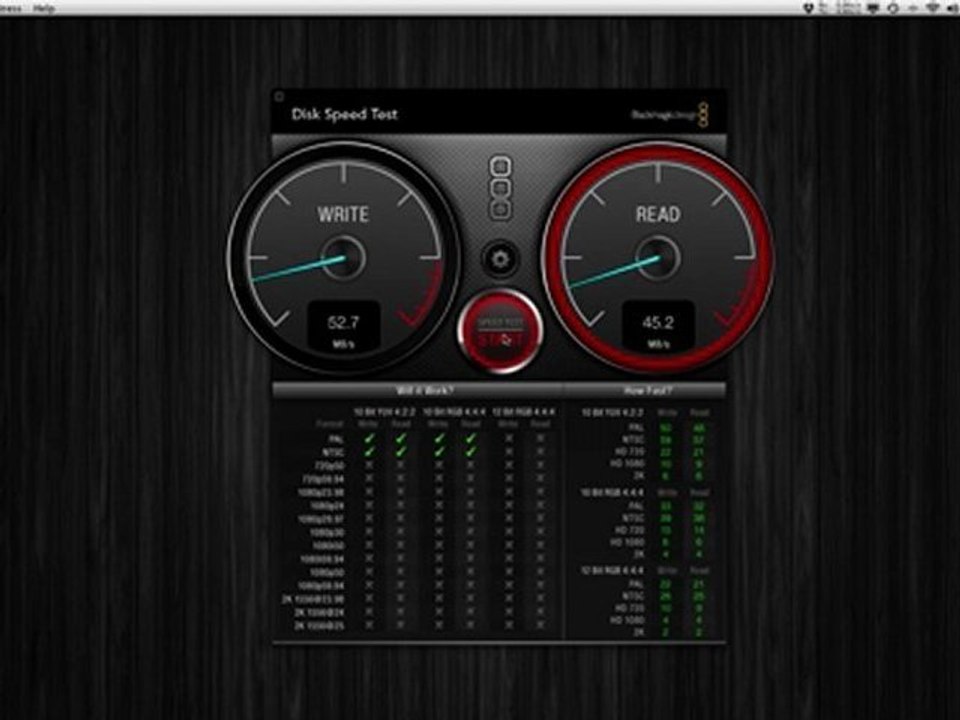Click NTSC 10 Bit RGB write checkmark
Viewport: 960px width, 720px height.
tap(439, 452)
